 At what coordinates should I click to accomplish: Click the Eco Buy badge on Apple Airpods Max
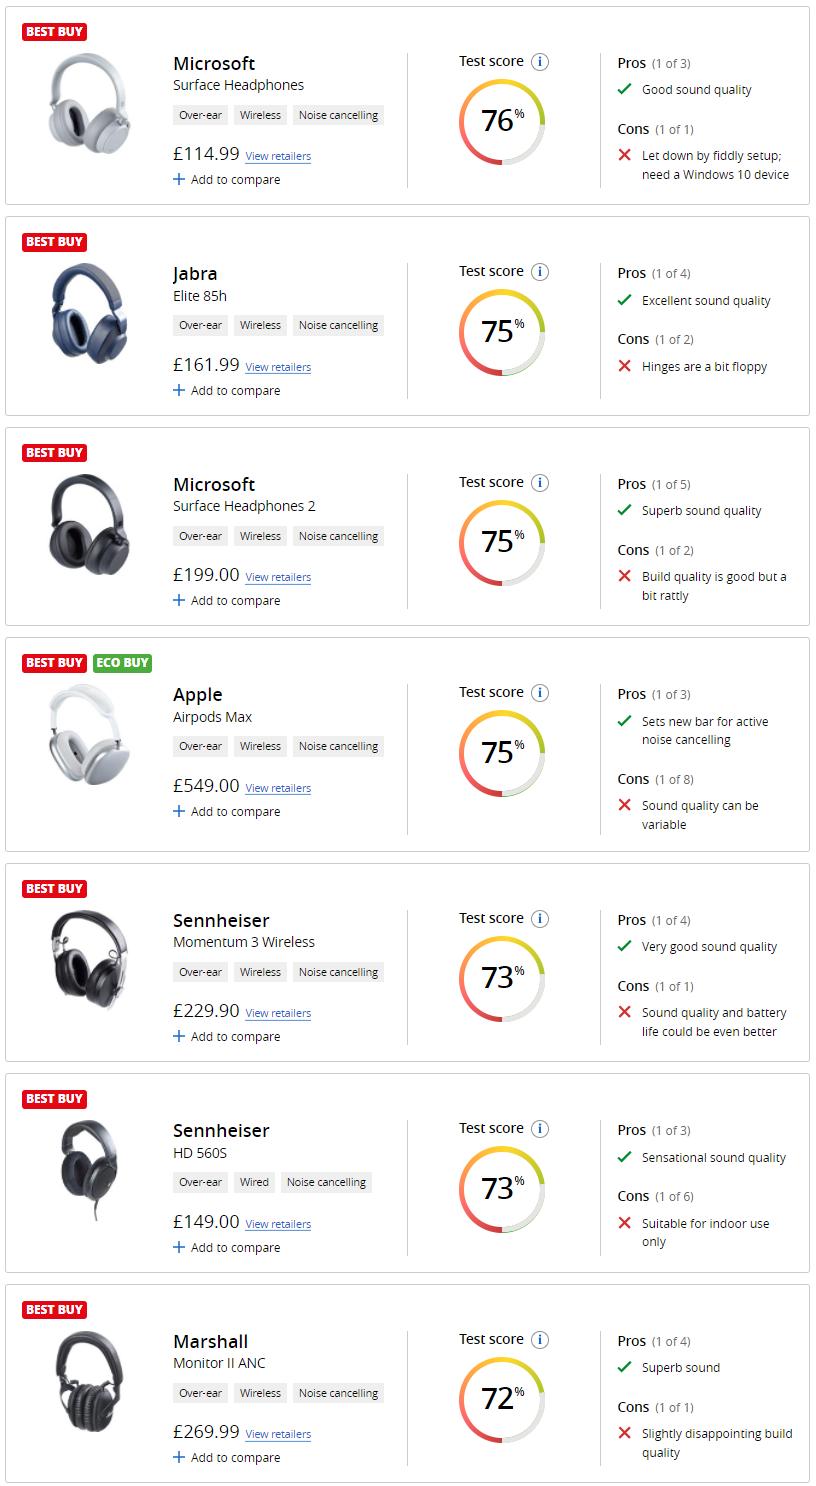click(122, 663)
